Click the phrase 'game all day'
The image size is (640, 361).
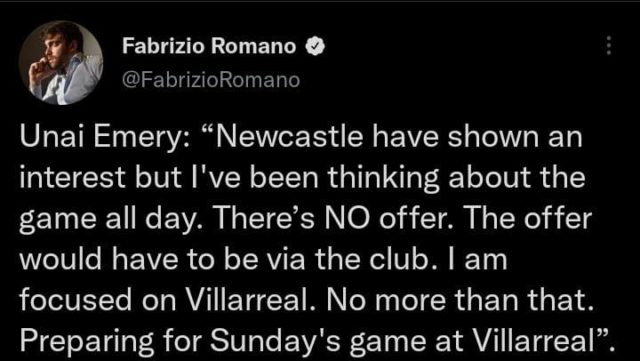pyautogui.click(x=108, y=221)
